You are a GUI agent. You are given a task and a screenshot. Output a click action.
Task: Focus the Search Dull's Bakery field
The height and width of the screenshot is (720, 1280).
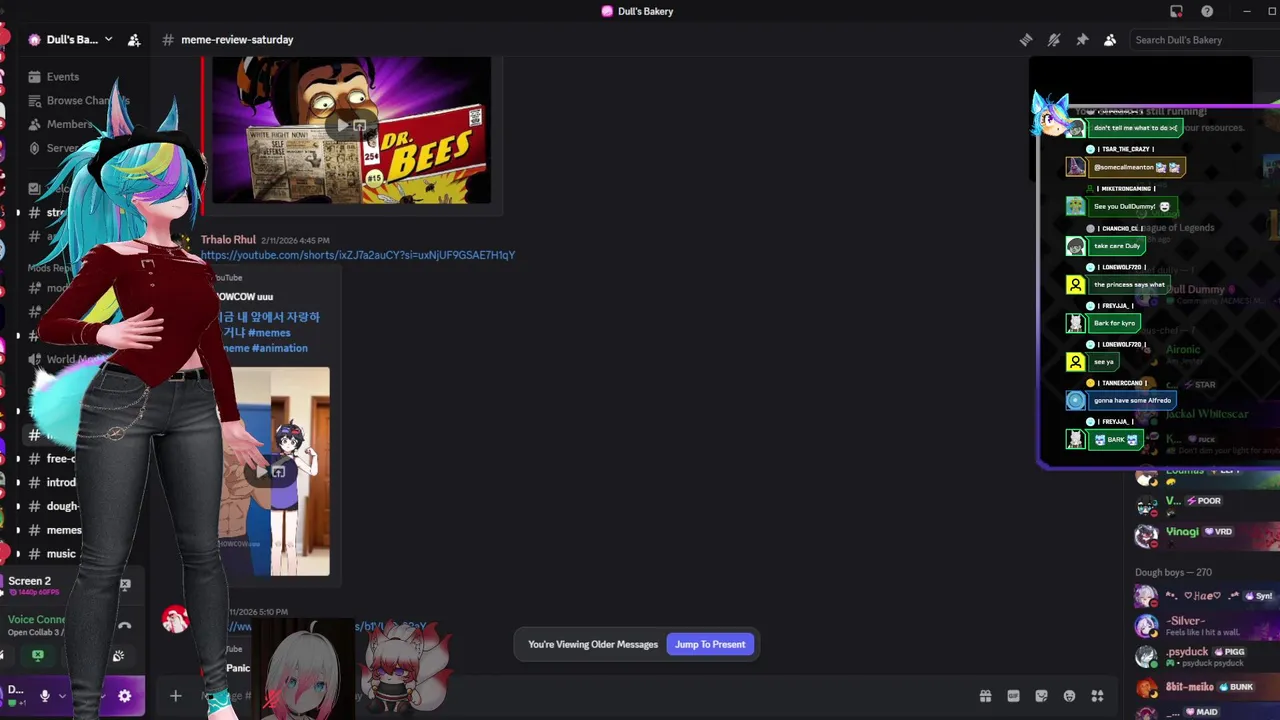[x=1203, y=40]
